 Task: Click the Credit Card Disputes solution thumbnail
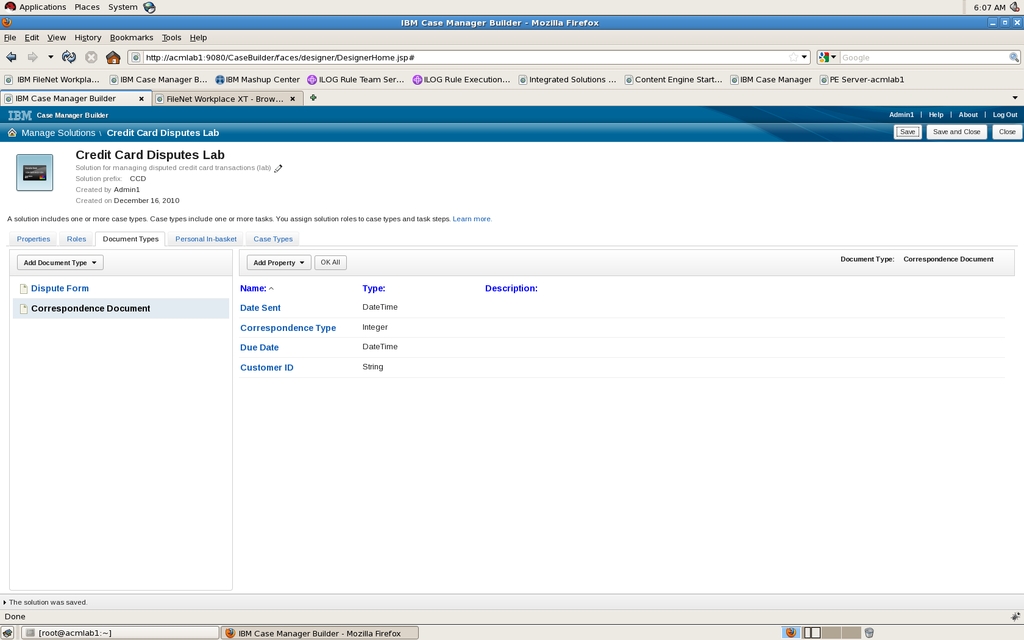tap(35, 172)
